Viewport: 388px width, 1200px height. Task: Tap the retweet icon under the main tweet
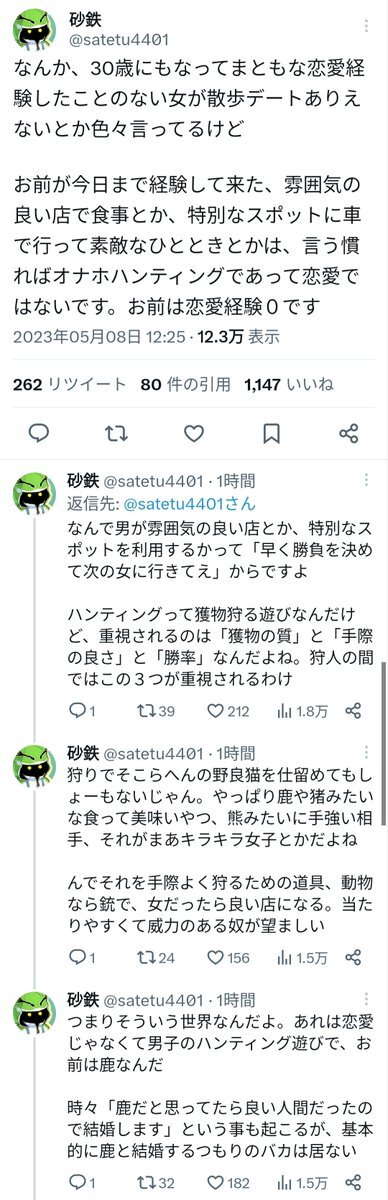tap(117, 433)
